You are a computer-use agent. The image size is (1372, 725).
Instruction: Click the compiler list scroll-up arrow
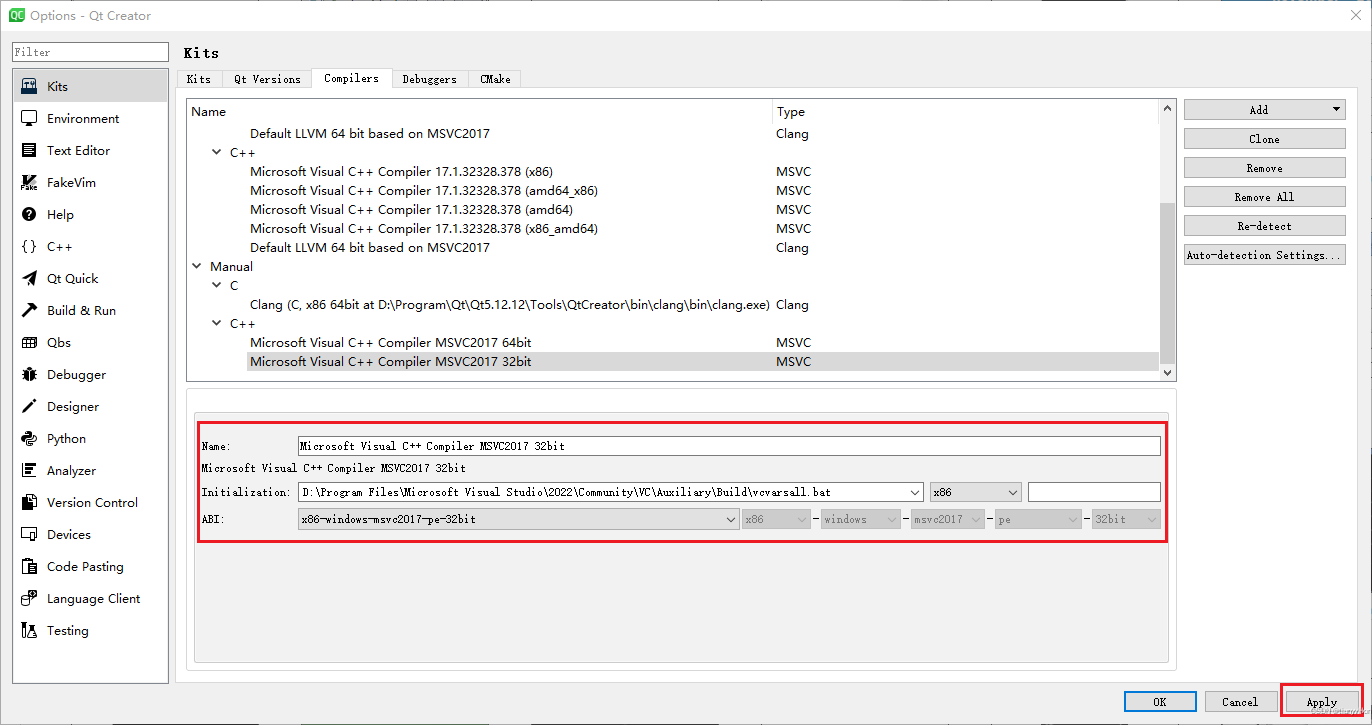[1167, 108]
